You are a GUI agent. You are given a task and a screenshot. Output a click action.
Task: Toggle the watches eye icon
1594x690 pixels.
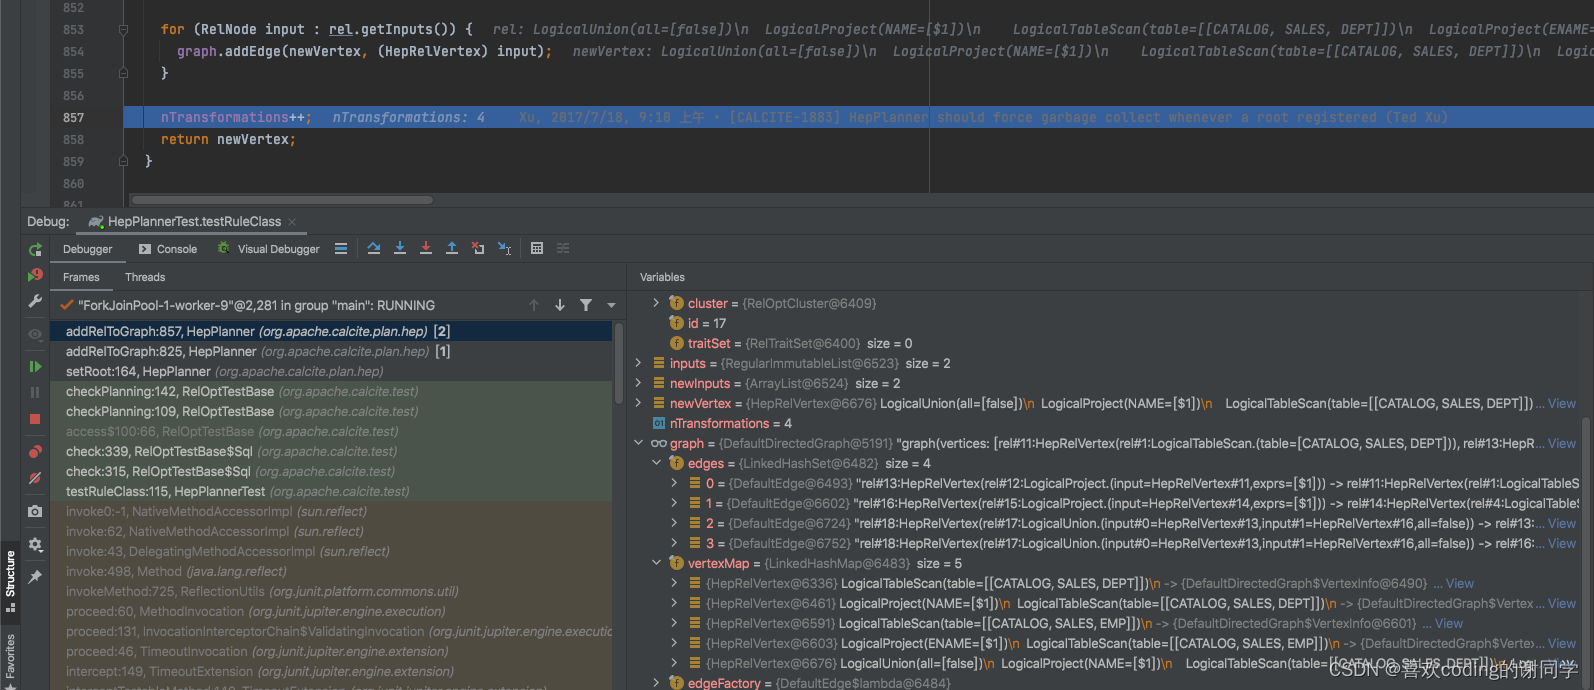pos(35,334)
